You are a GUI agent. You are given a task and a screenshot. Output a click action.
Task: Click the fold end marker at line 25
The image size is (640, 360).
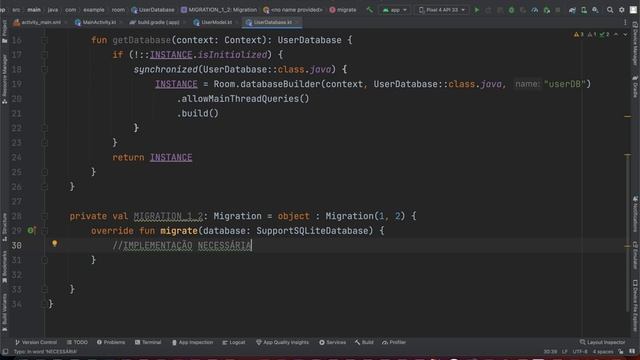[44, 172]
